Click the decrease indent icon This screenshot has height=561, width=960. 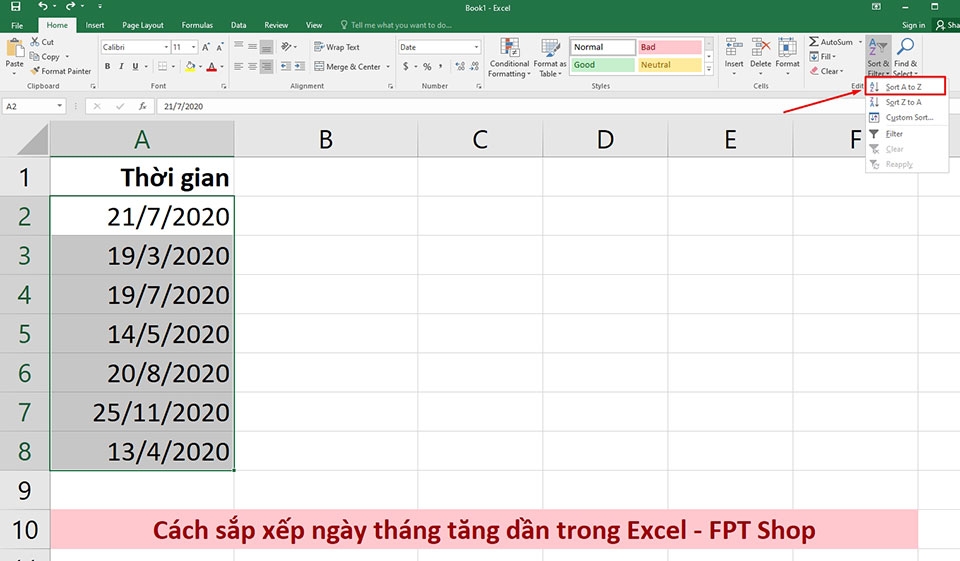click(x=285, y=66)
